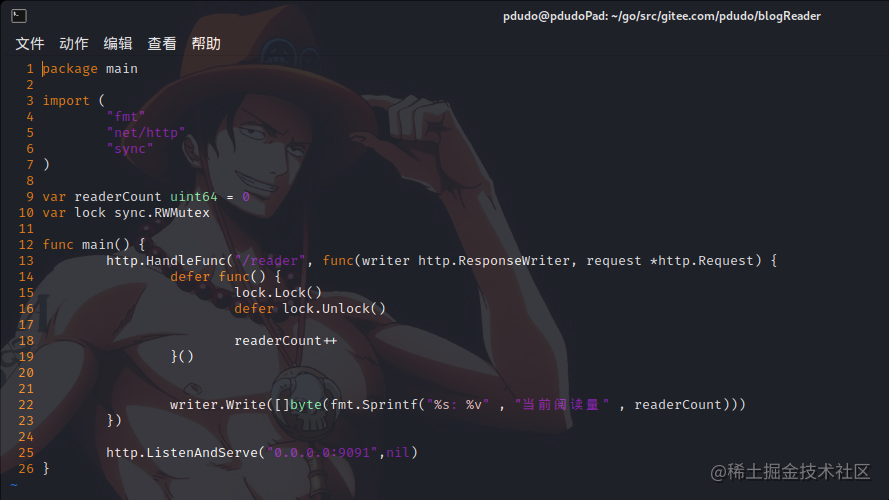The width and height of the screenshot is (889, 500).
Task: Click the func main() declaration
Action: pos(94,244)
